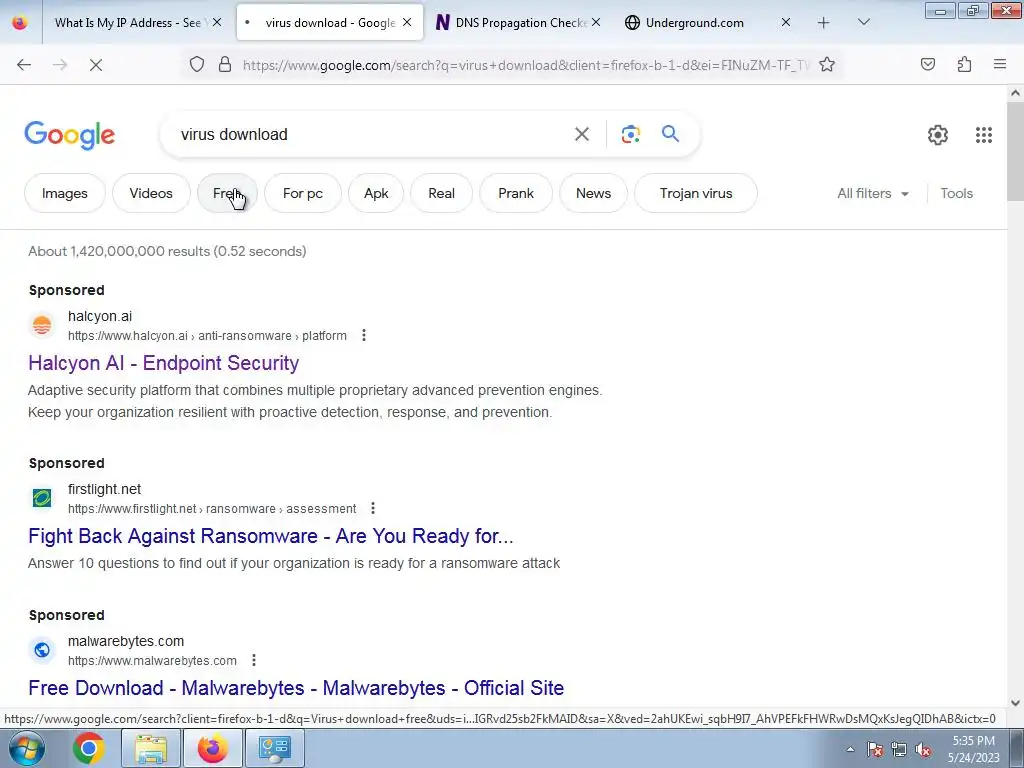
Task: Click the malwarebytes.com site favicon
Action: (x=42, y=650)
